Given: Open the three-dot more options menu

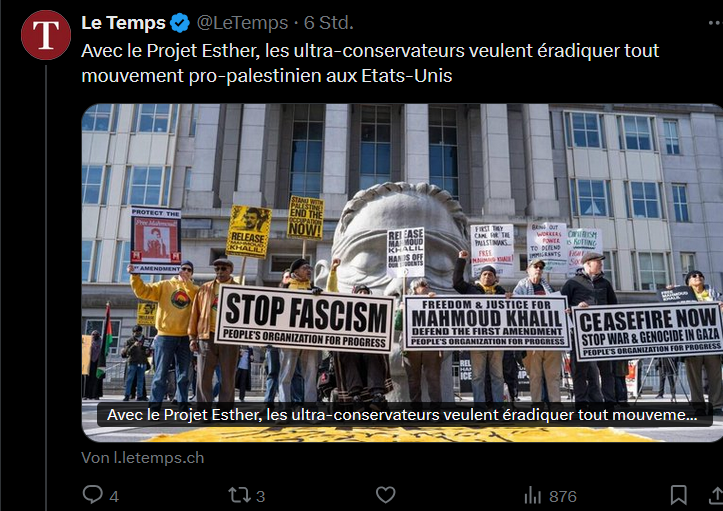Looking at the screenshot, I should (x=715, y=23).
